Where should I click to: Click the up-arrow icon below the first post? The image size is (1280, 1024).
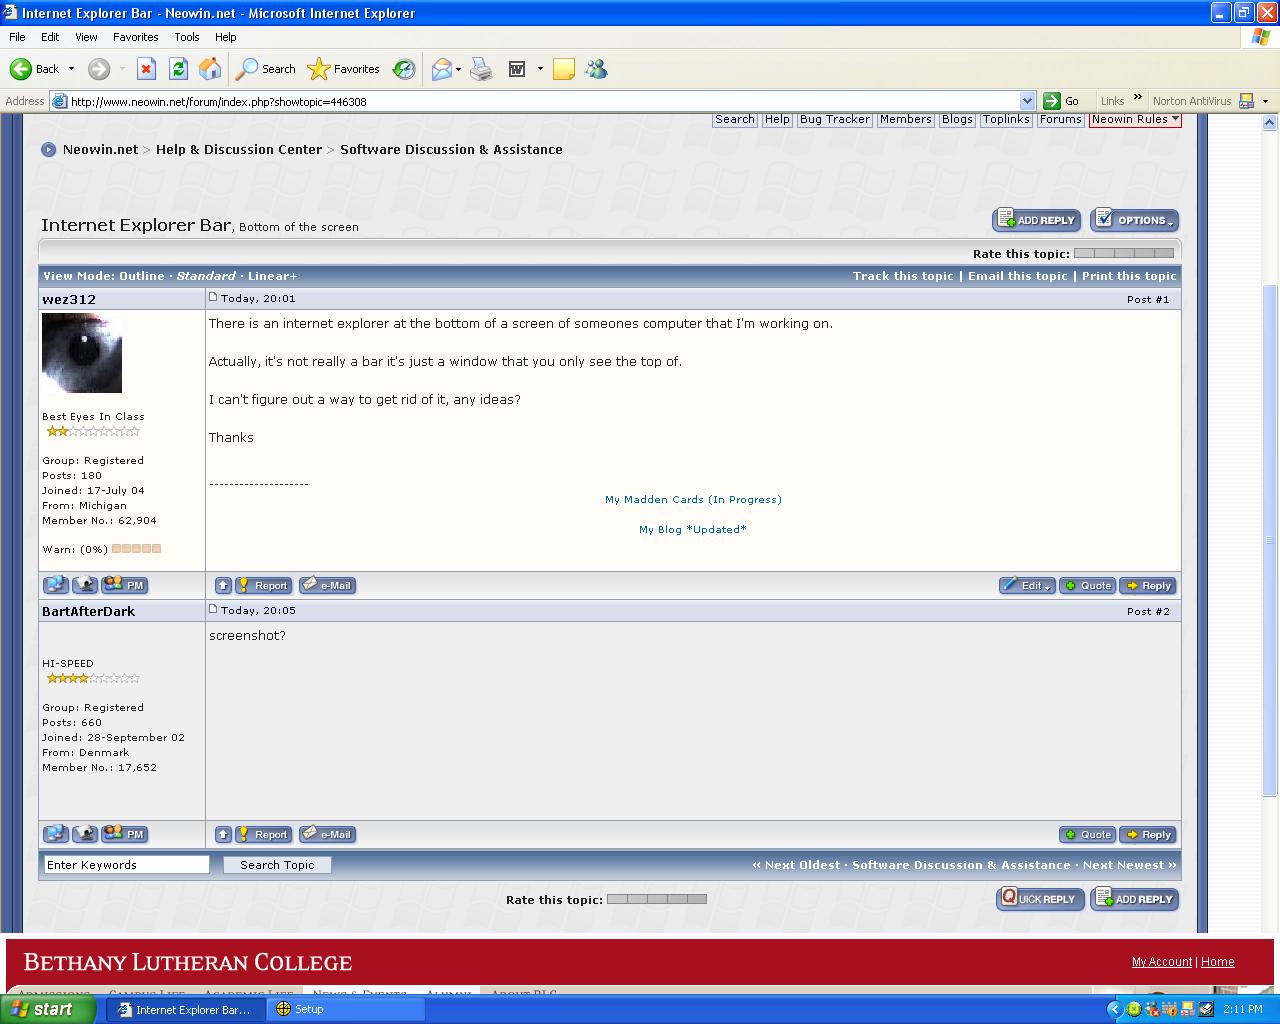(x=222, y=585)
